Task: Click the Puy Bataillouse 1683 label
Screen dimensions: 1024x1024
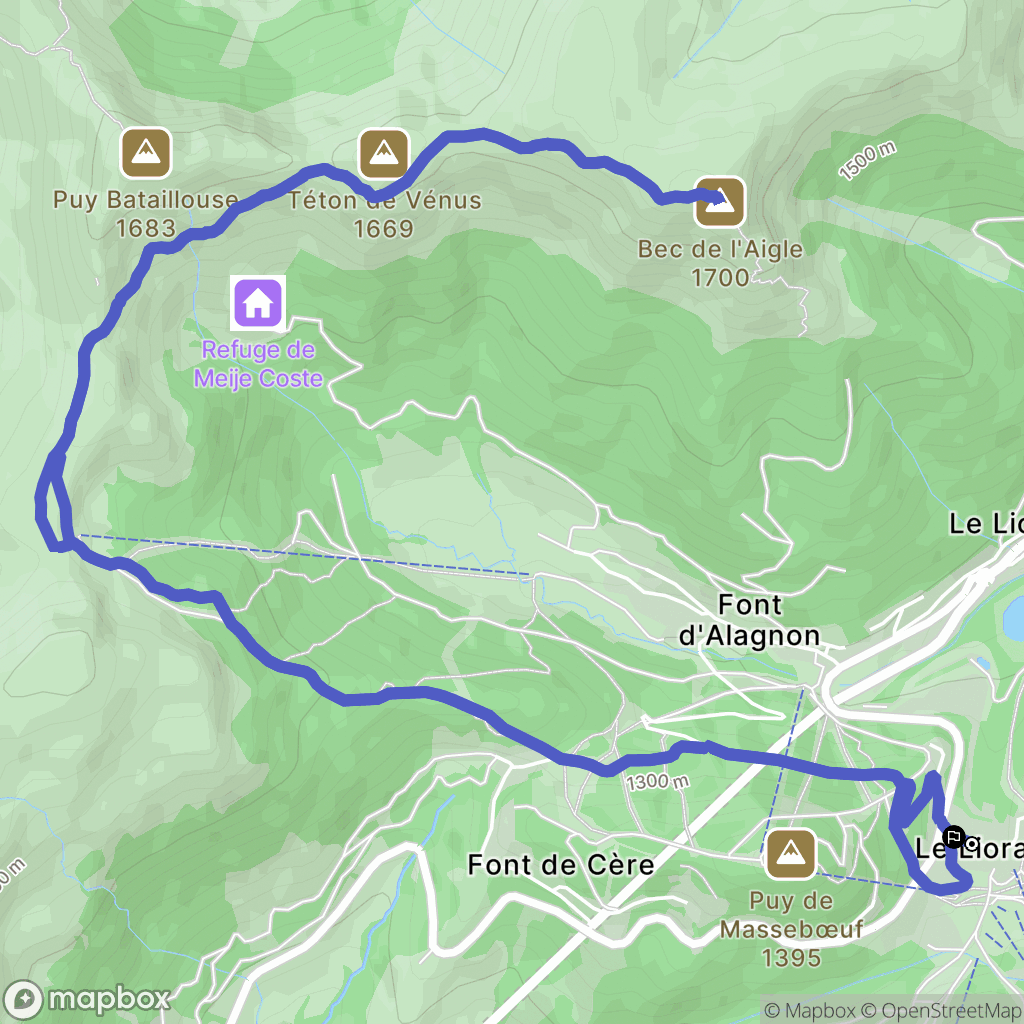Action: coord(146,214)
